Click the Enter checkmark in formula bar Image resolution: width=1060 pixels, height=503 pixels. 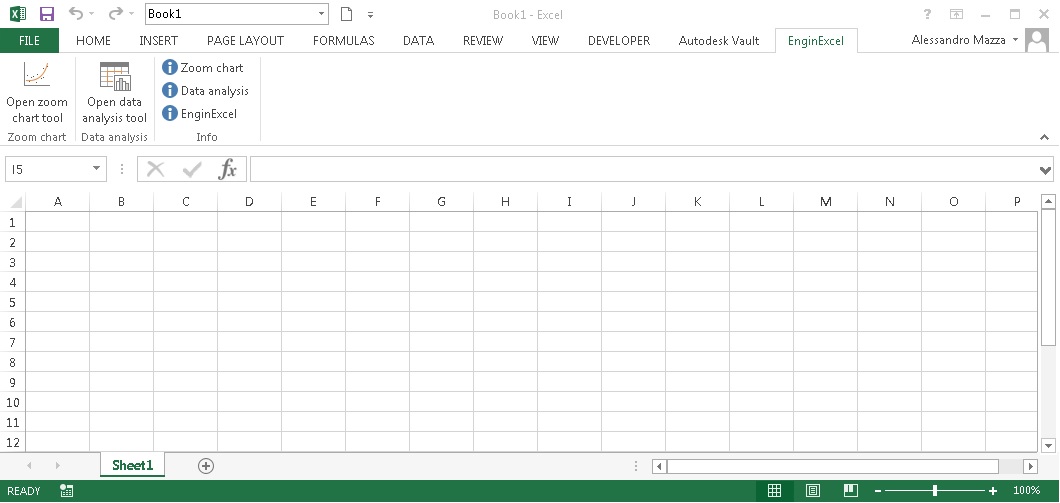click(192, 169)
